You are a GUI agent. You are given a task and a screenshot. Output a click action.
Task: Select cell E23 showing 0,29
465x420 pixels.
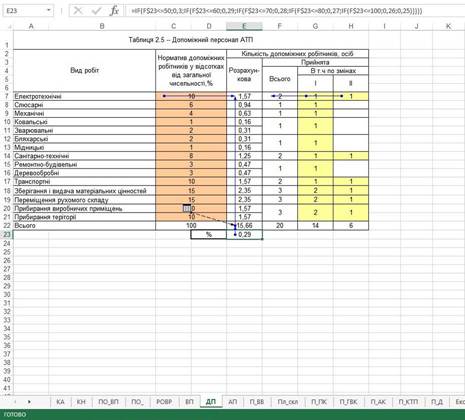[244, 234]
